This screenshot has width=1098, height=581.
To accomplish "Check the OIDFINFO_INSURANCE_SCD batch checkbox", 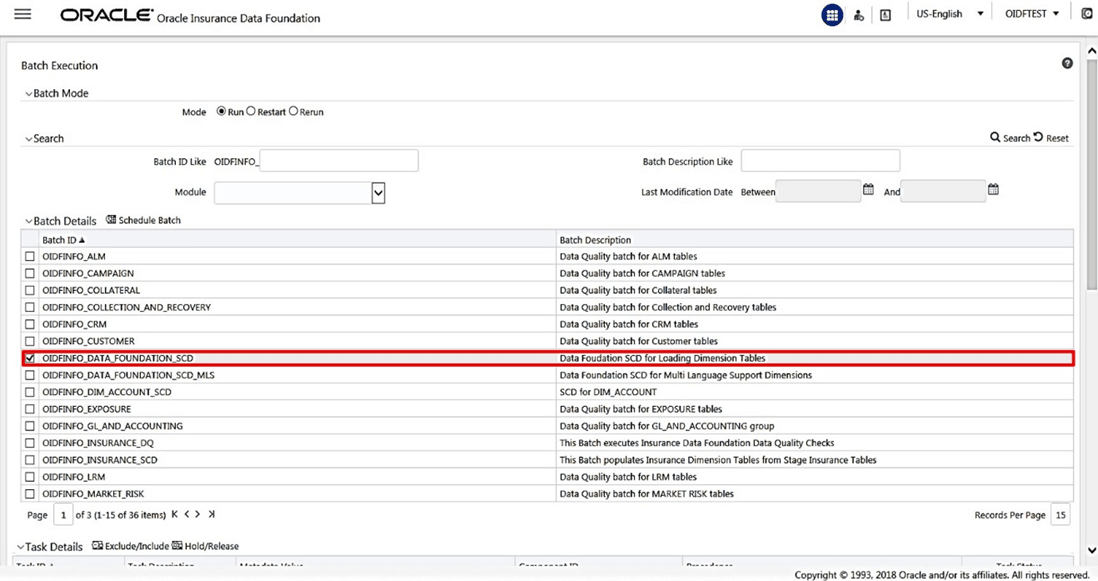I will (x=29, y=460).
